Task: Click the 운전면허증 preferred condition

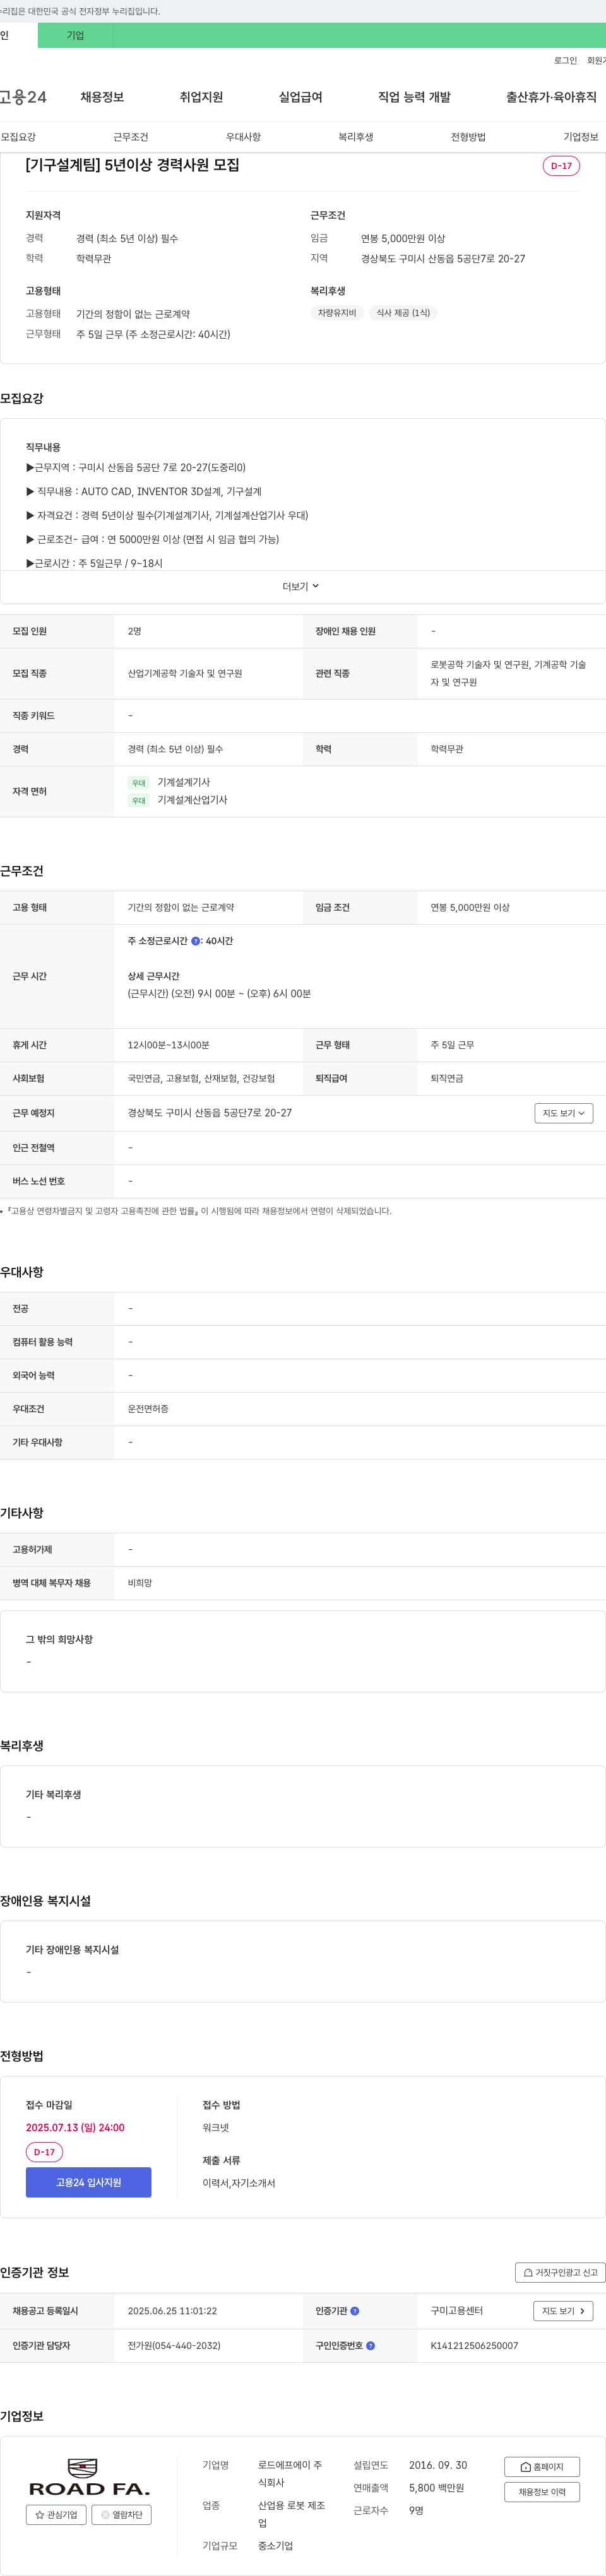Action: point(148,1409)
